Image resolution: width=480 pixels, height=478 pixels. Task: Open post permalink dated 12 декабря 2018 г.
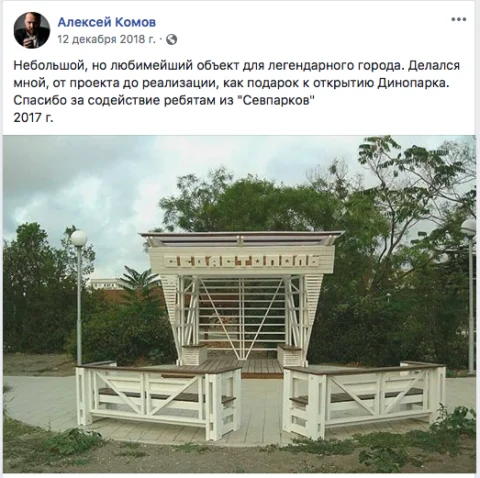click(107, 39)
